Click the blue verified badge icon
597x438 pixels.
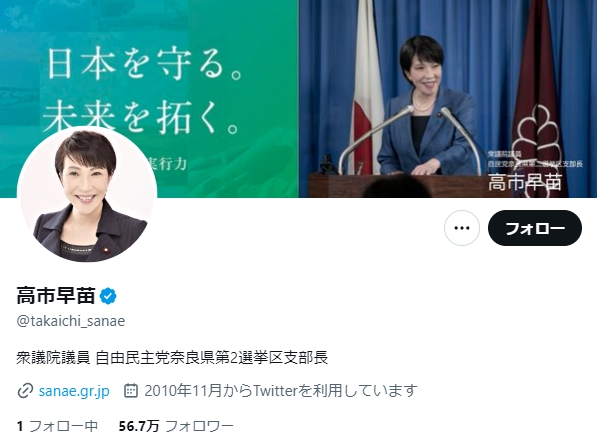[108, 296]
